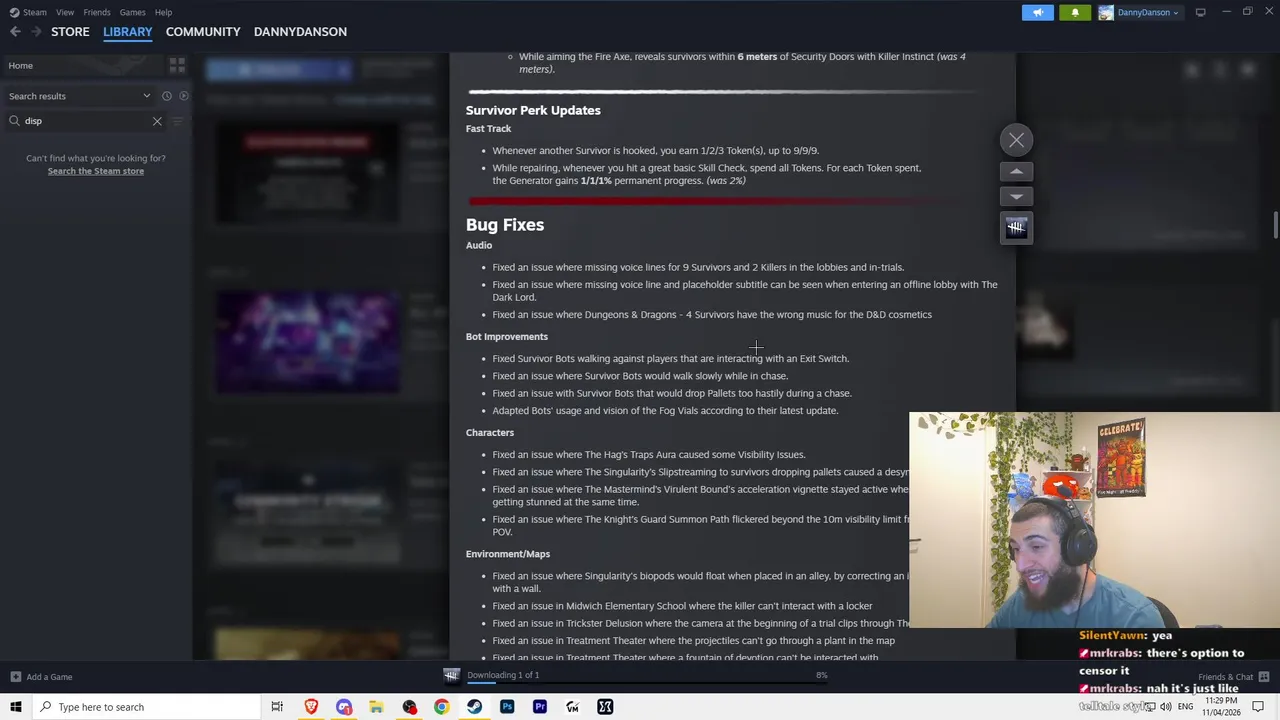Open the download queue game icon
The image size is (1280, 720).
click(452, 675)
